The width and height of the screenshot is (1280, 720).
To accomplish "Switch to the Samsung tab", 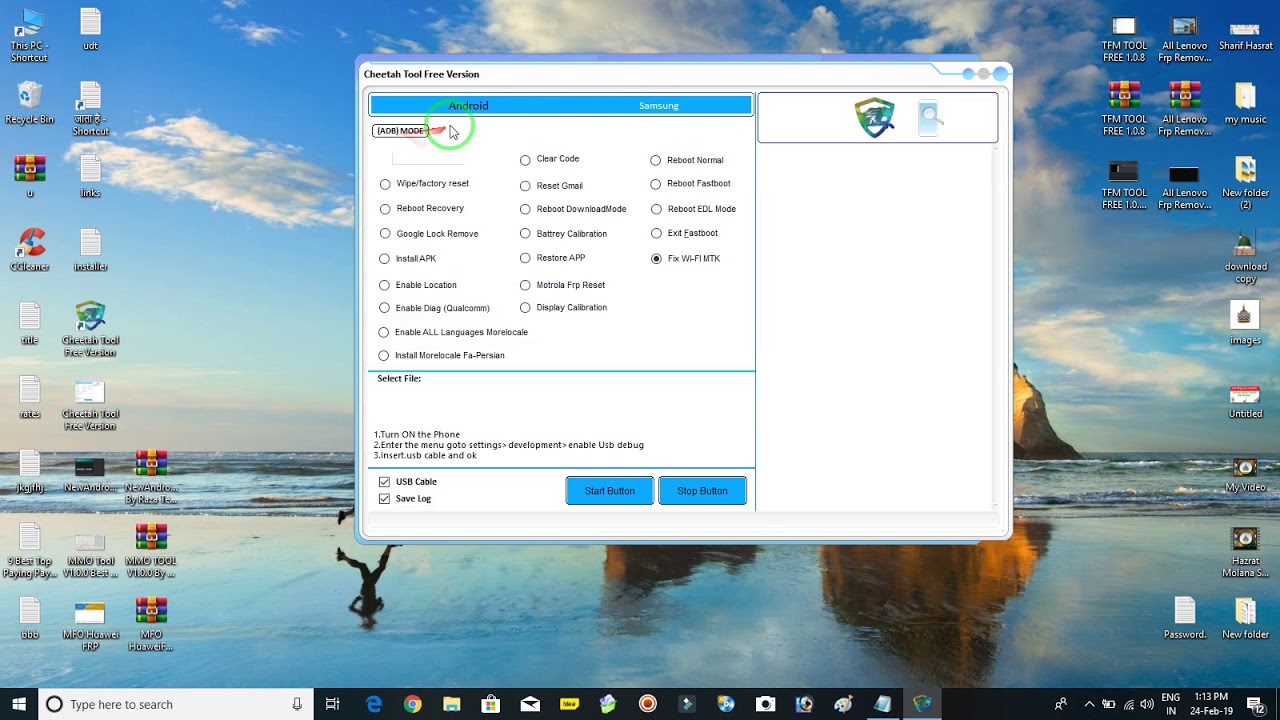I will 658,106.
